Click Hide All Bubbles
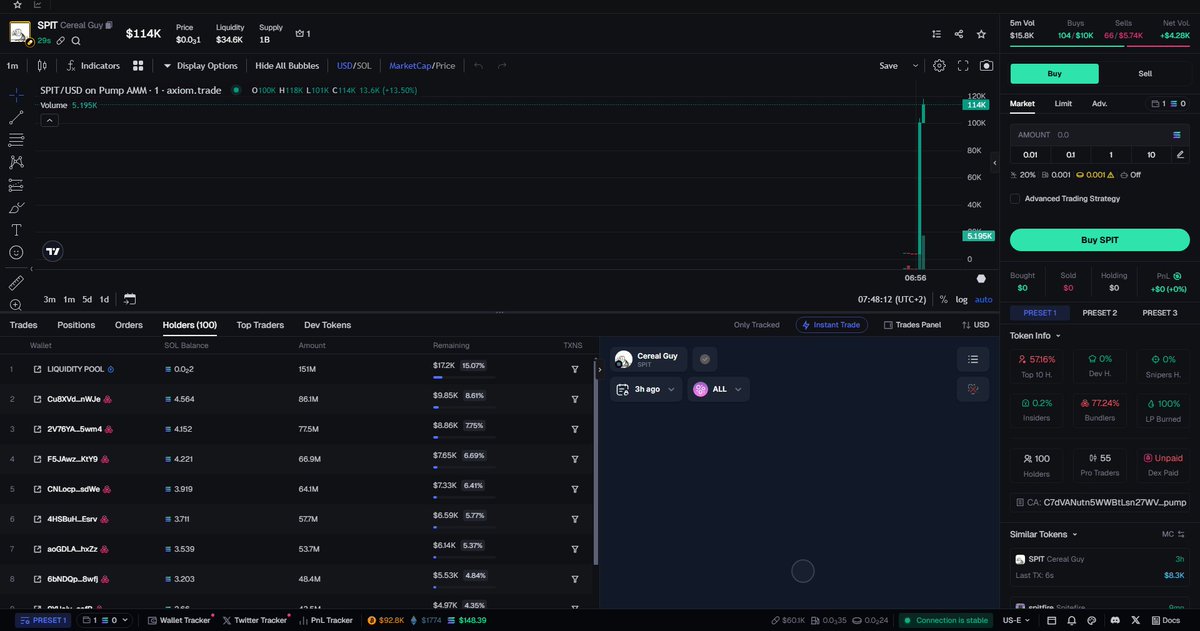The height and width of the screenshot is (631, 1200). pos(287,66)
